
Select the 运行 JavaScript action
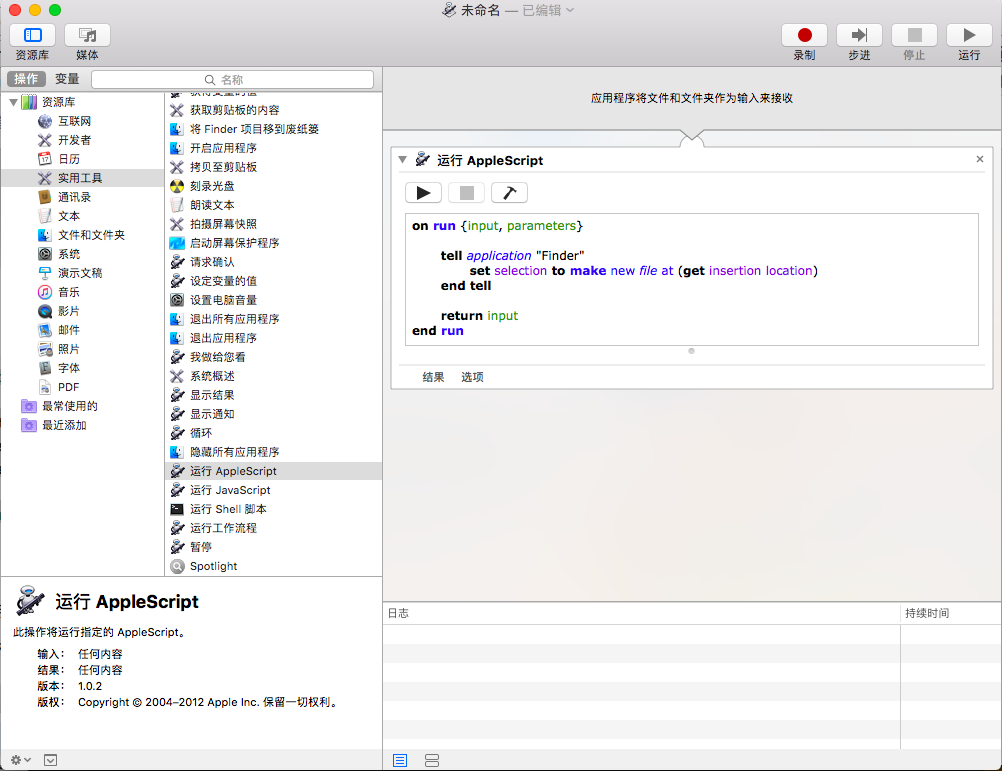[x=274, y=490]
